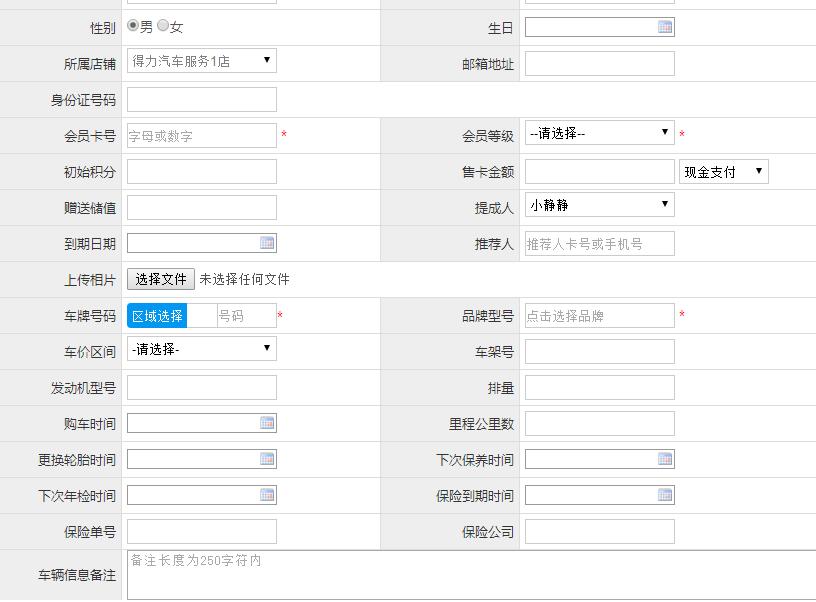Open the calendar picker for 下次保养时间

click(665, 459)
